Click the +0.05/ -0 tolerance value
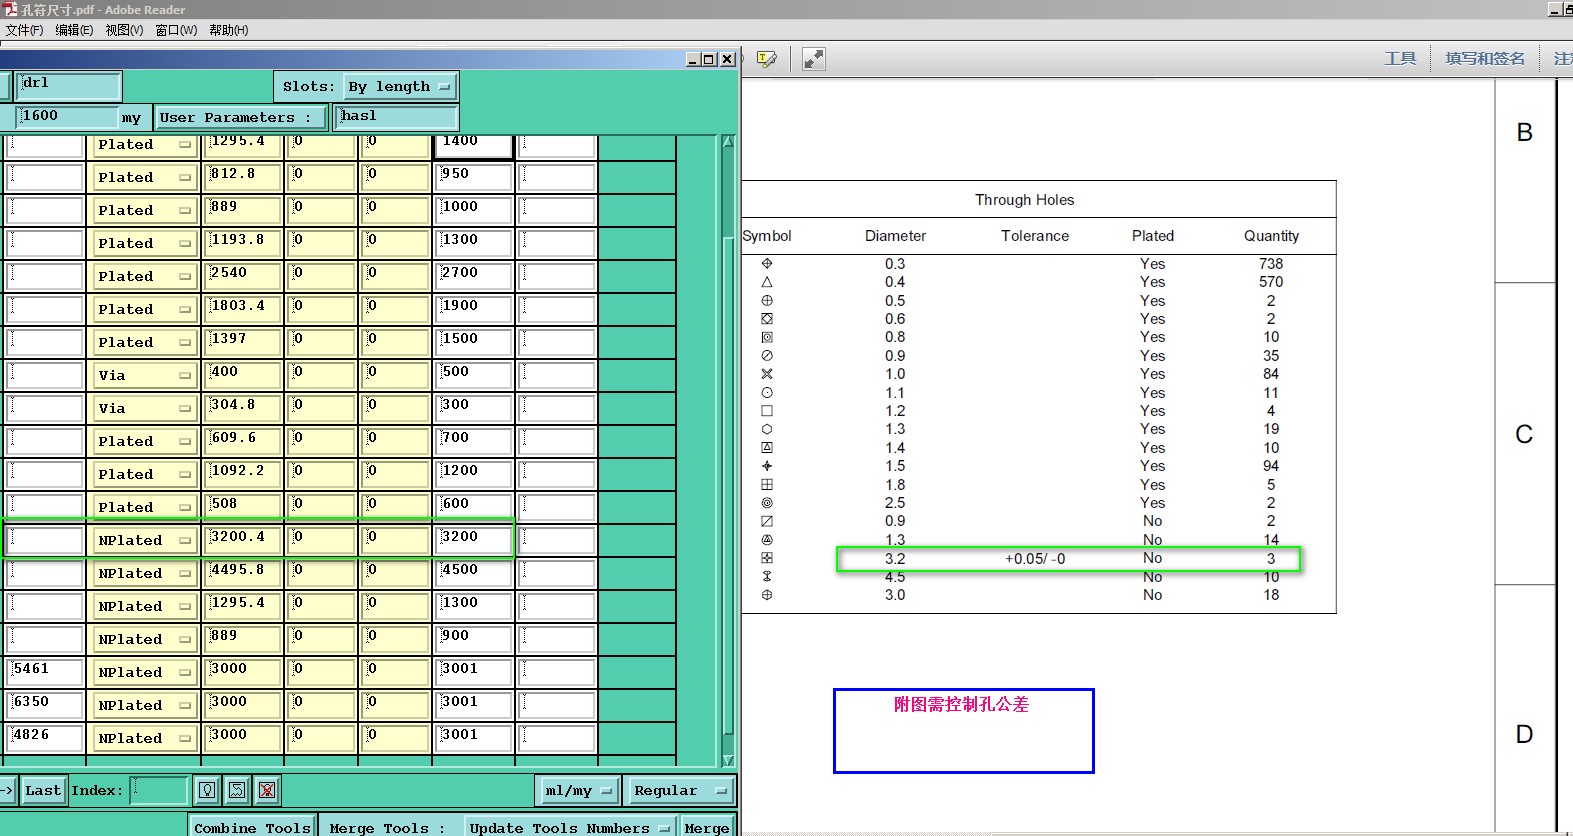The width and height of the screenshot is (1573, 836). coord(1035,559)
